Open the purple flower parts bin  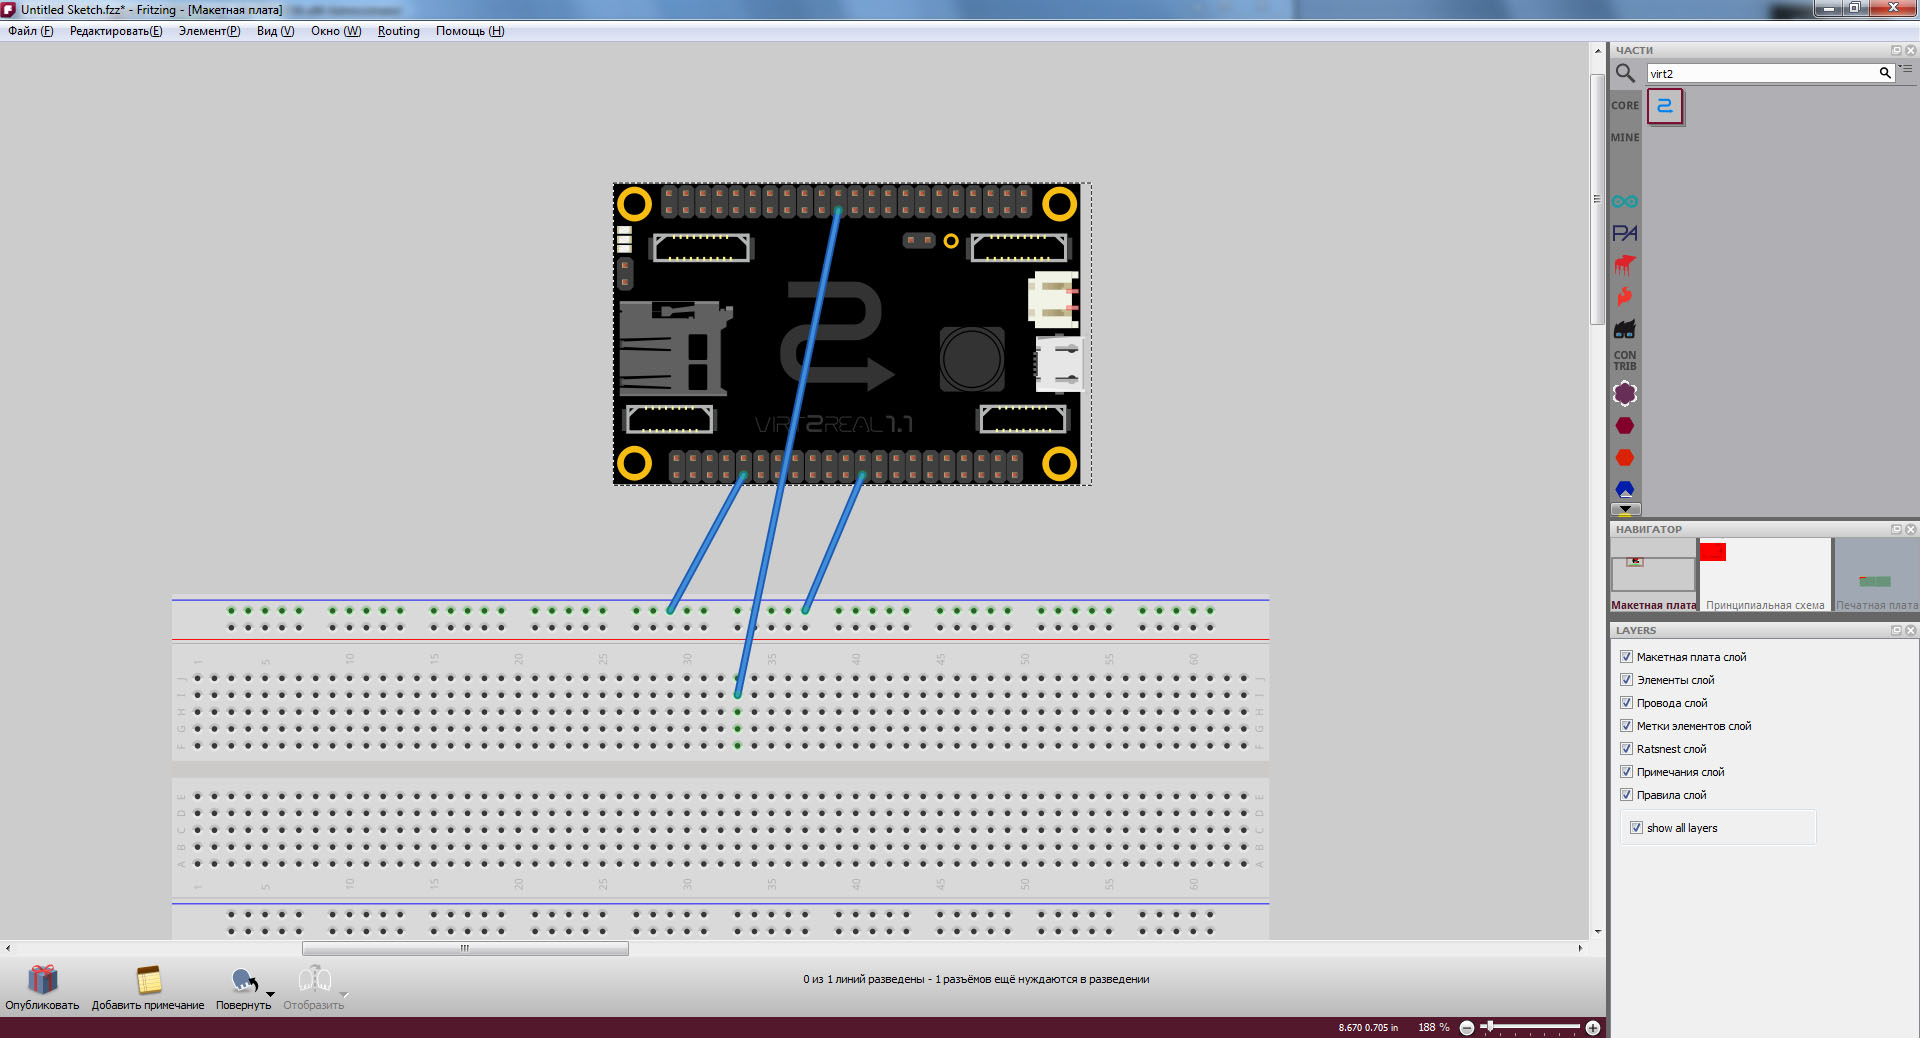tap(1625, 394)
